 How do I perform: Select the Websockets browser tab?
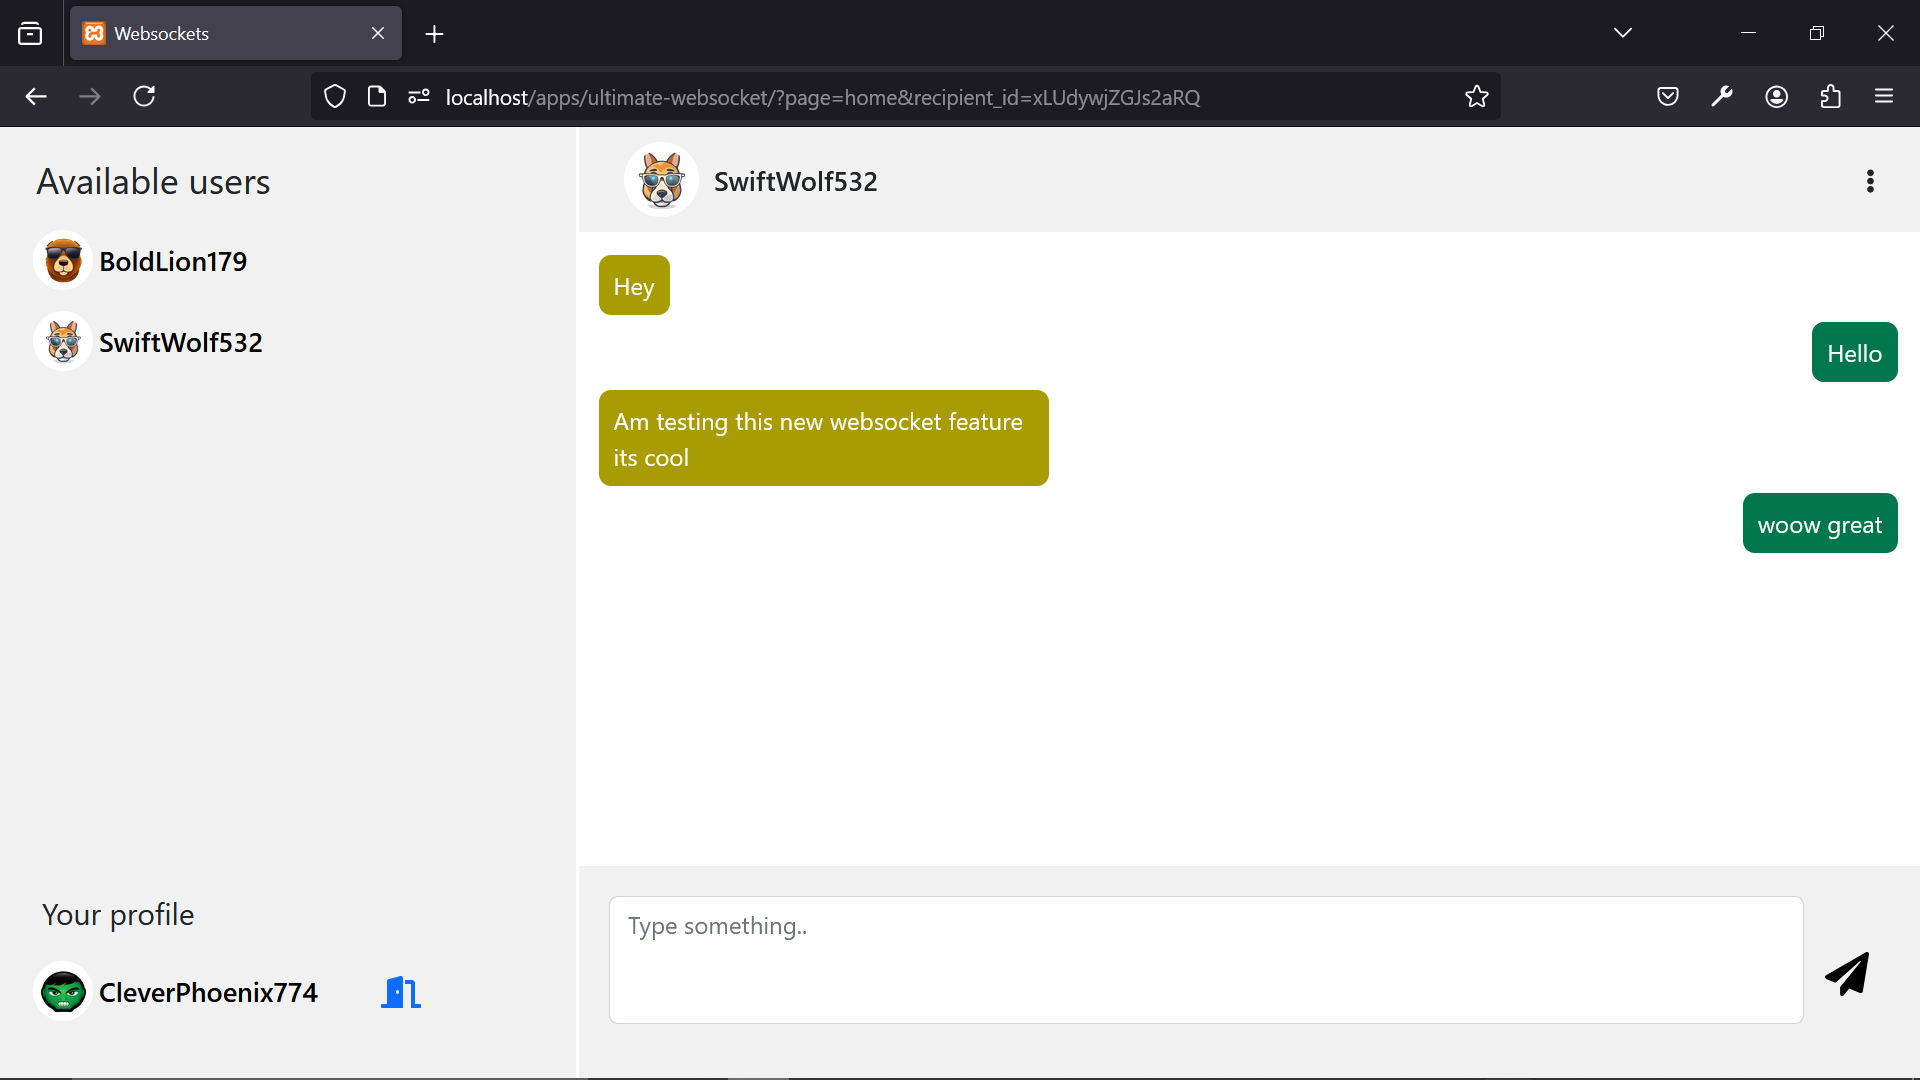click(x=200, y=33)
